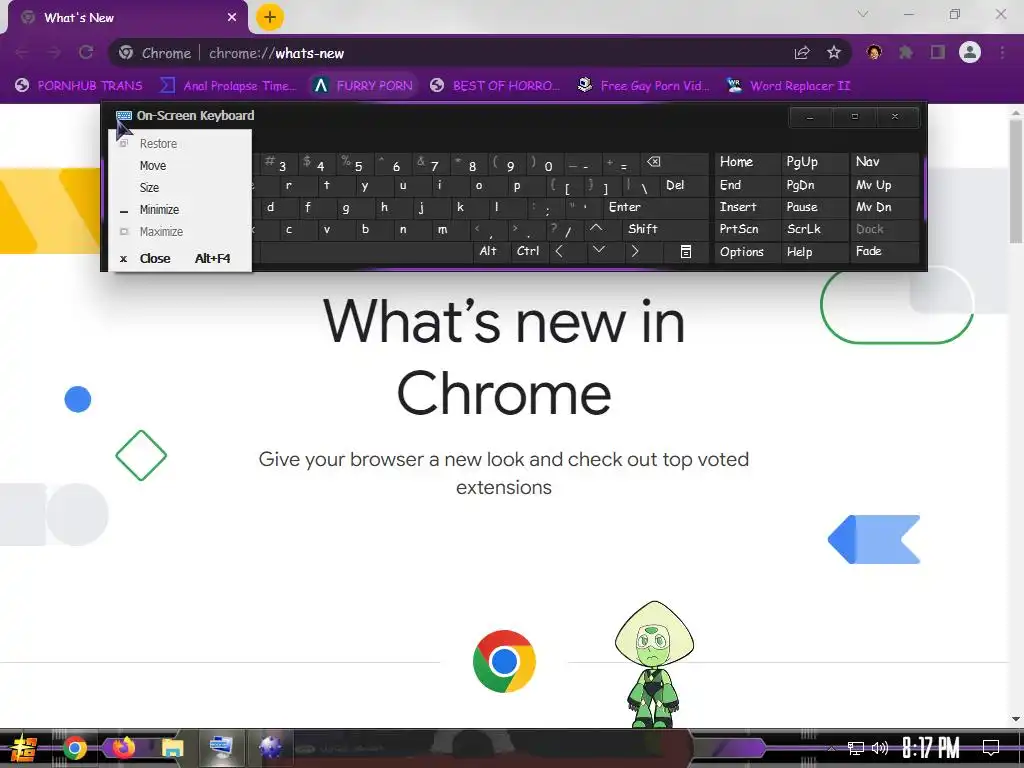Tap the Pause key
1024x768 pixels.
point(814,207)
